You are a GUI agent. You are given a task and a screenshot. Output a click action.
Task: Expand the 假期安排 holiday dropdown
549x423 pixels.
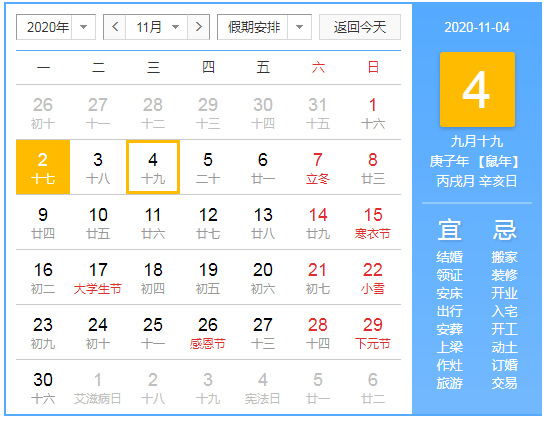264,27
